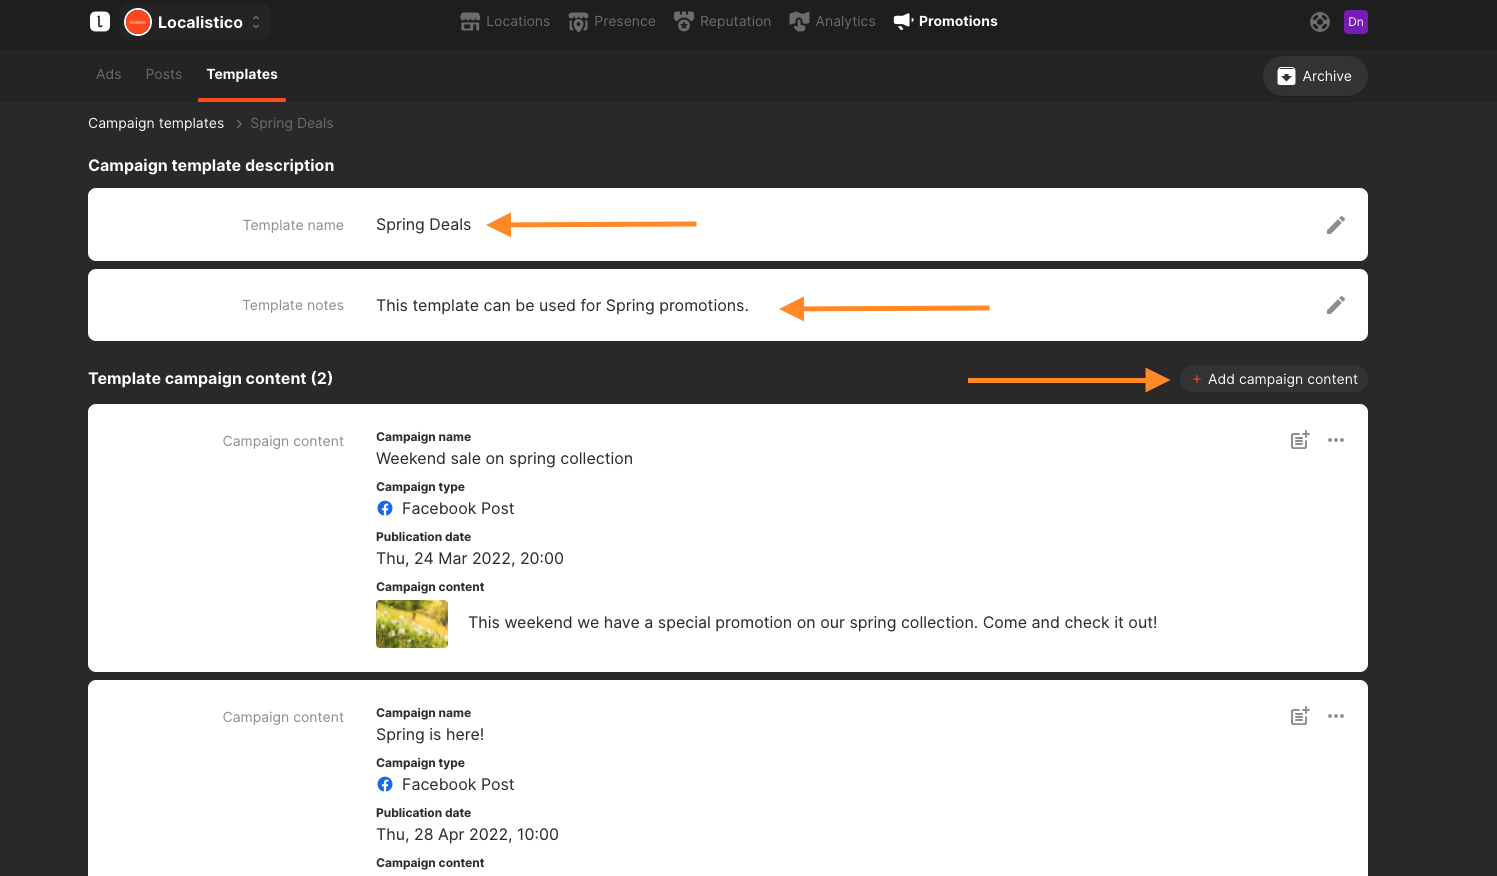
Task: Click Add campaign content button
Action: click(x=1274, y=379)
